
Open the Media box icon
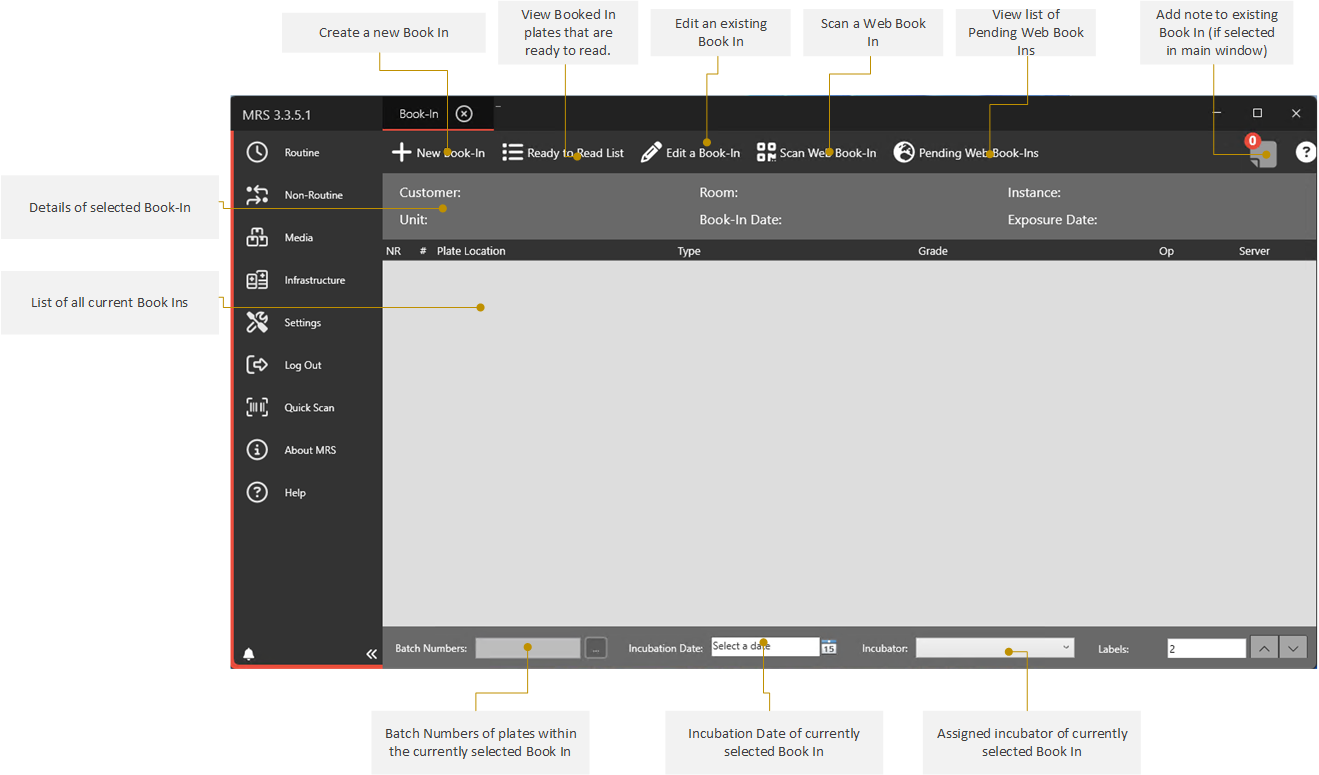(x=257, y=237)
